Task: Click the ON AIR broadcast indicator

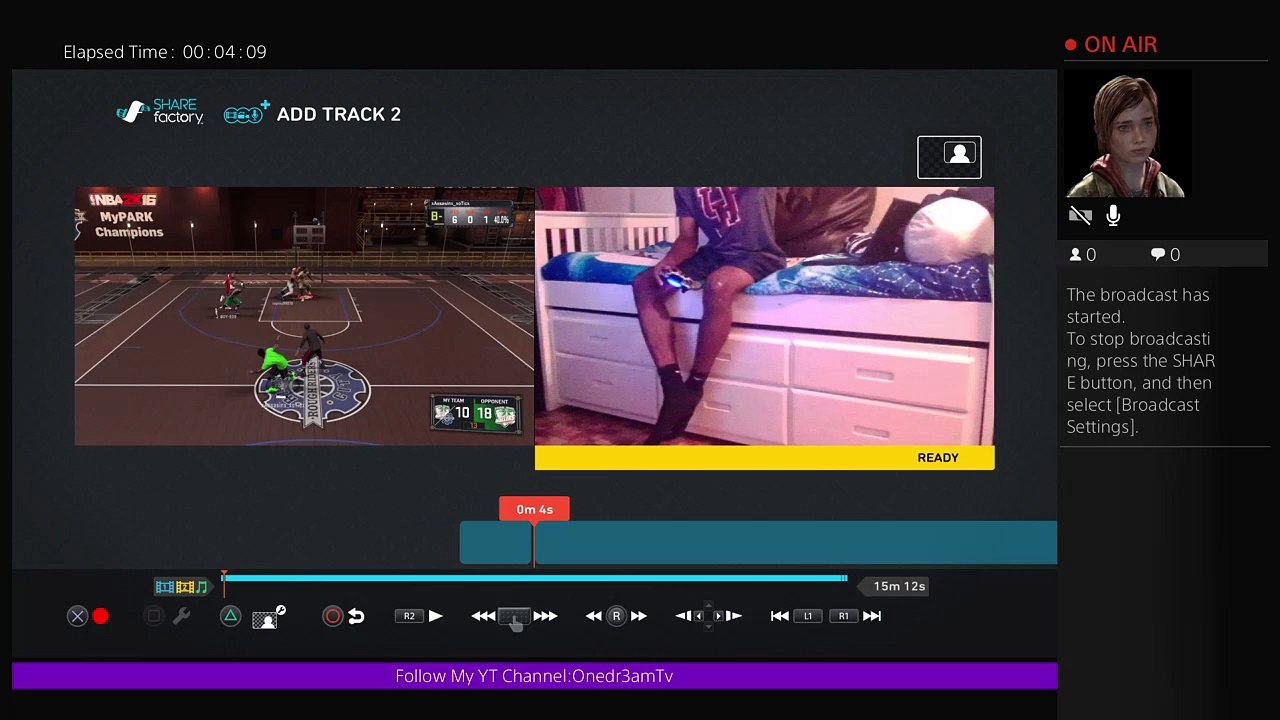Action: click(x=1111, y=45)
